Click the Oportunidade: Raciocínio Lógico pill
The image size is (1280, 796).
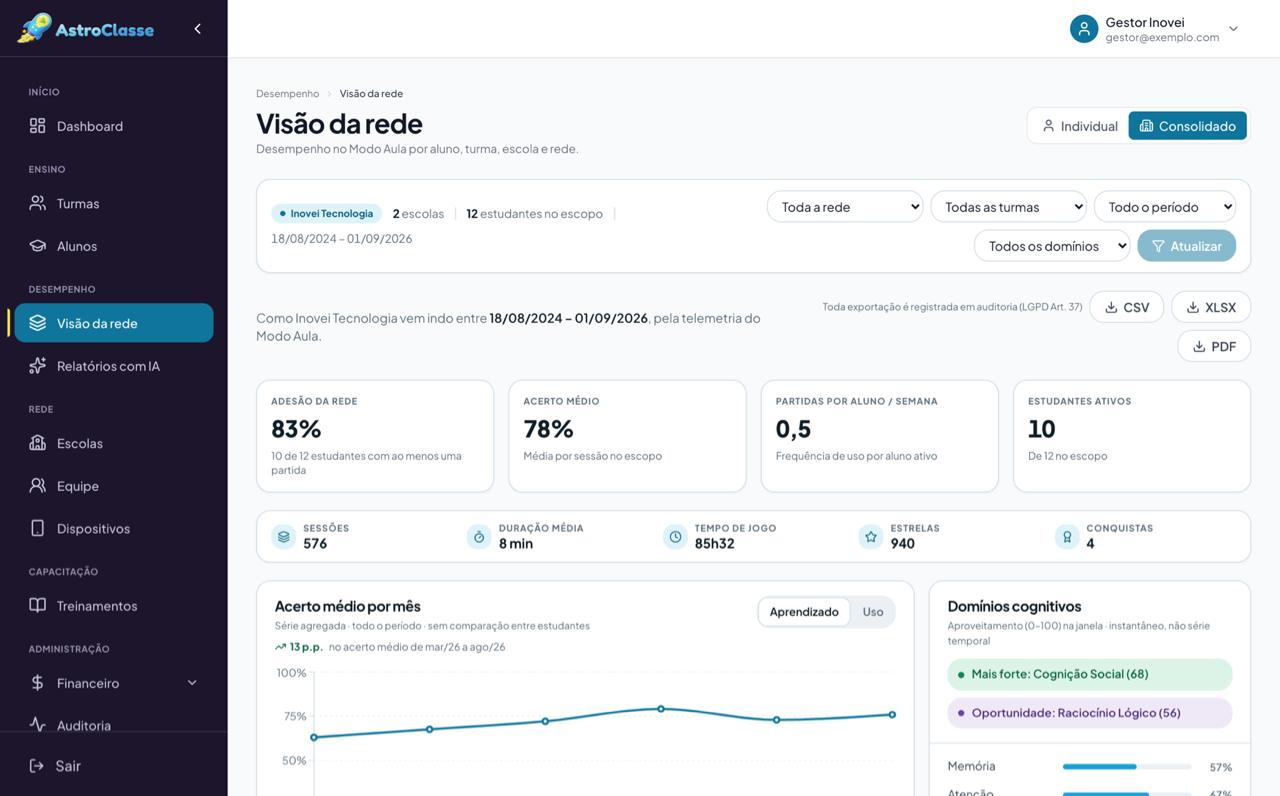(1090, 713)
